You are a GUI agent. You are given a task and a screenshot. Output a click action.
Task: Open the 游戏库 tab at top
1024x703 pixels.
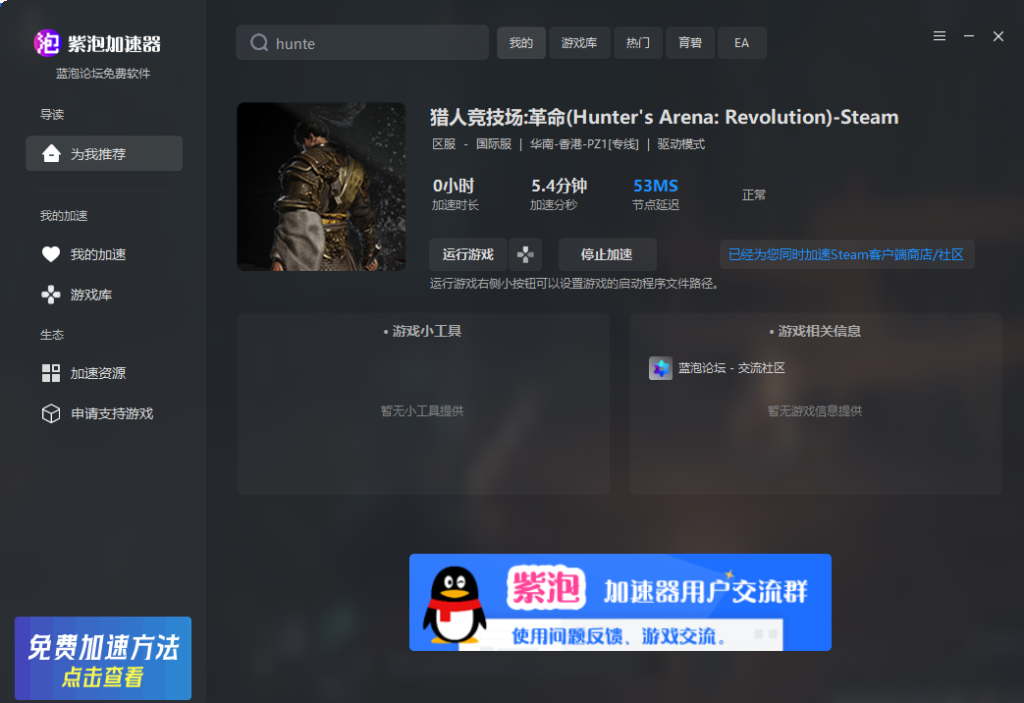(x=579, y=43)
